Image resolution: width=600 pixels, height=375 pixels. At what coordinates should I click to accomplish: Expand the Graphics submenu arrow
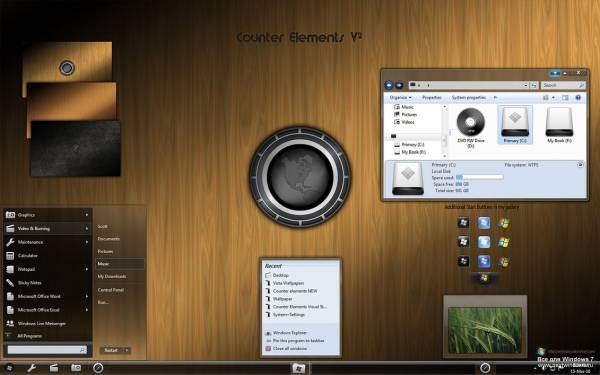[87, 215]
